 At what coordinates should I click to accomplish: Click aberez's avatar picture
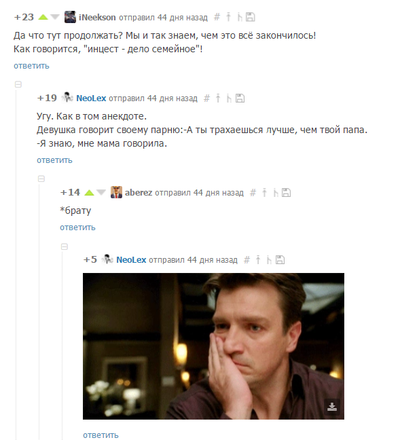116,192
